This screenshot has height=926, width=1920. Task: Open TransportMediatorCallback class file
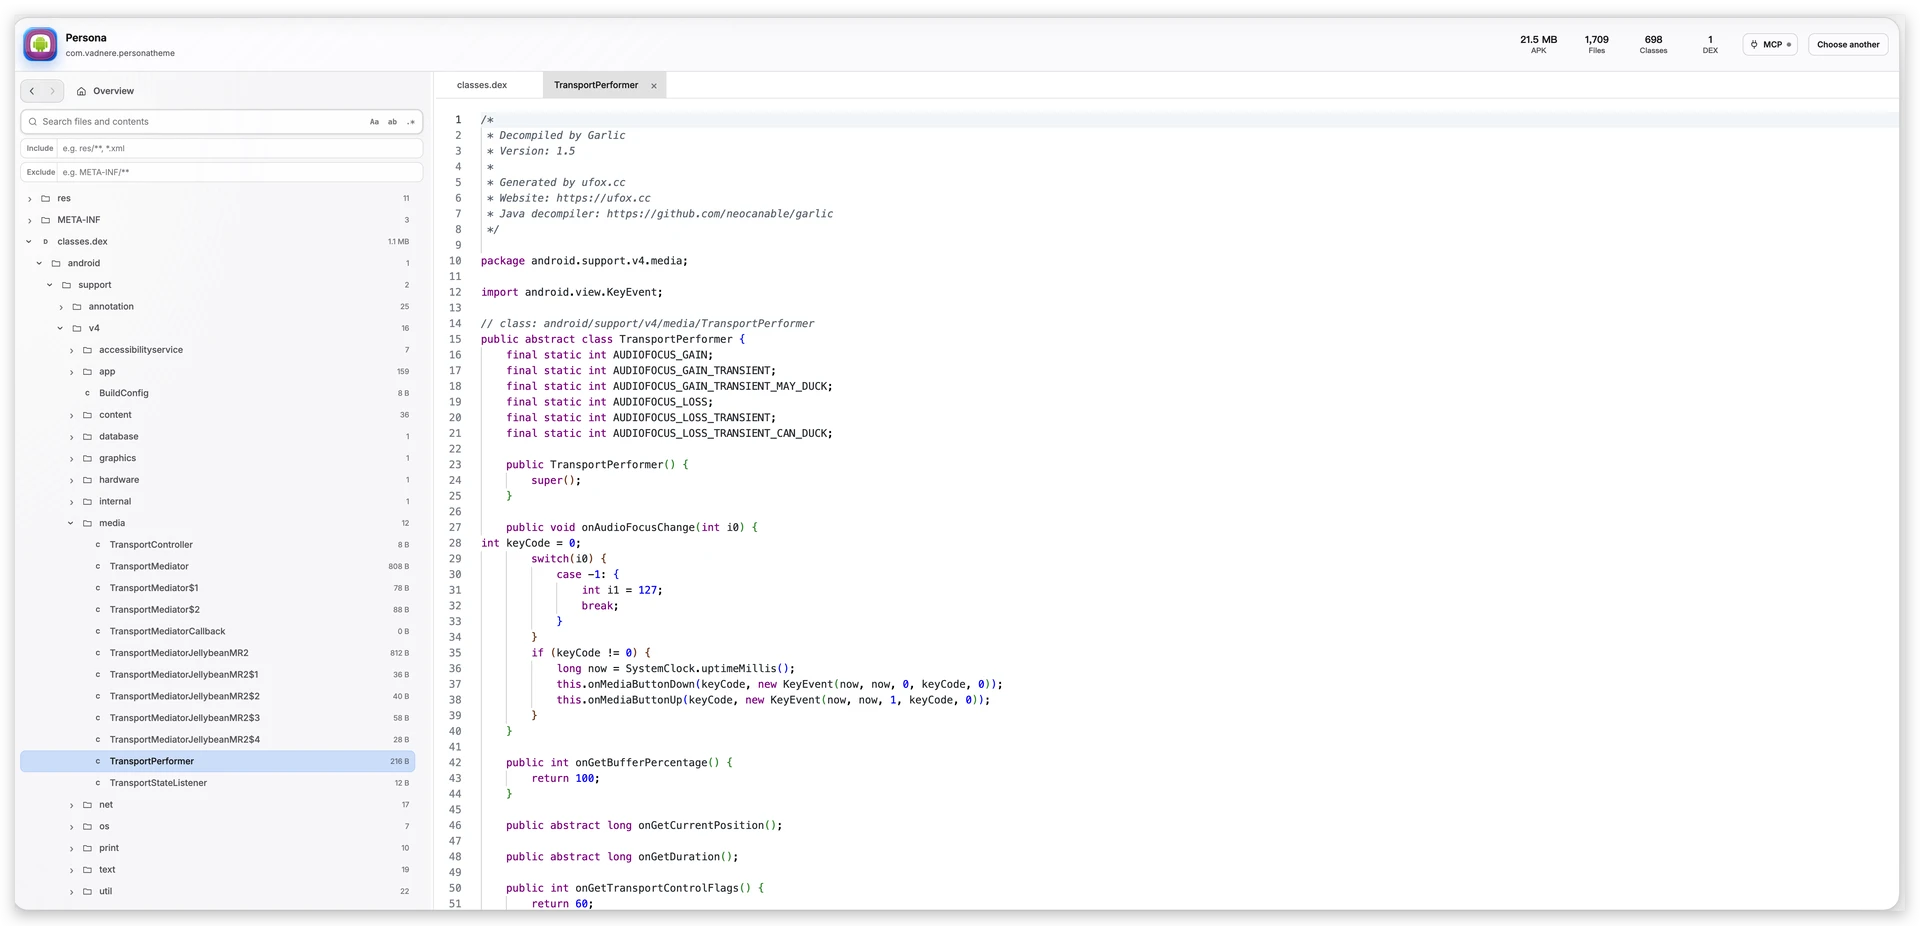click(217, 632)
